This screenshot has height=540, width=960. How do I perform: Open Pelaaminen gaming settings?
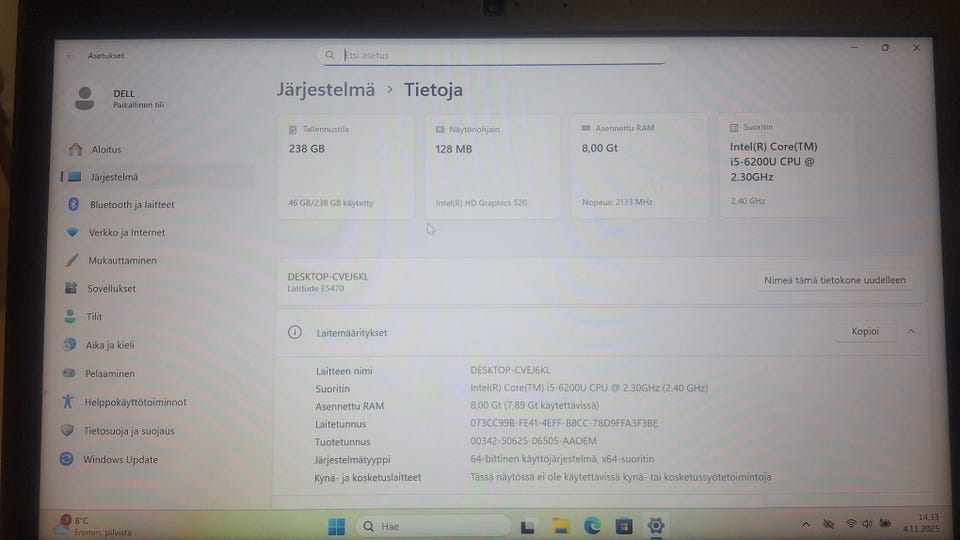(x=110, y=373)
